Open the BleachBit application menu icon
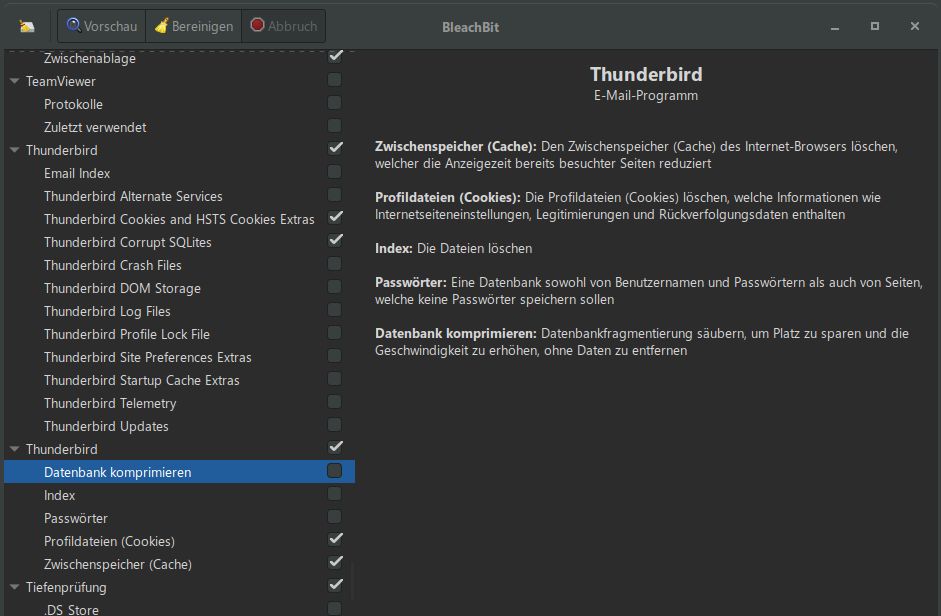 (x=27, y=26)
